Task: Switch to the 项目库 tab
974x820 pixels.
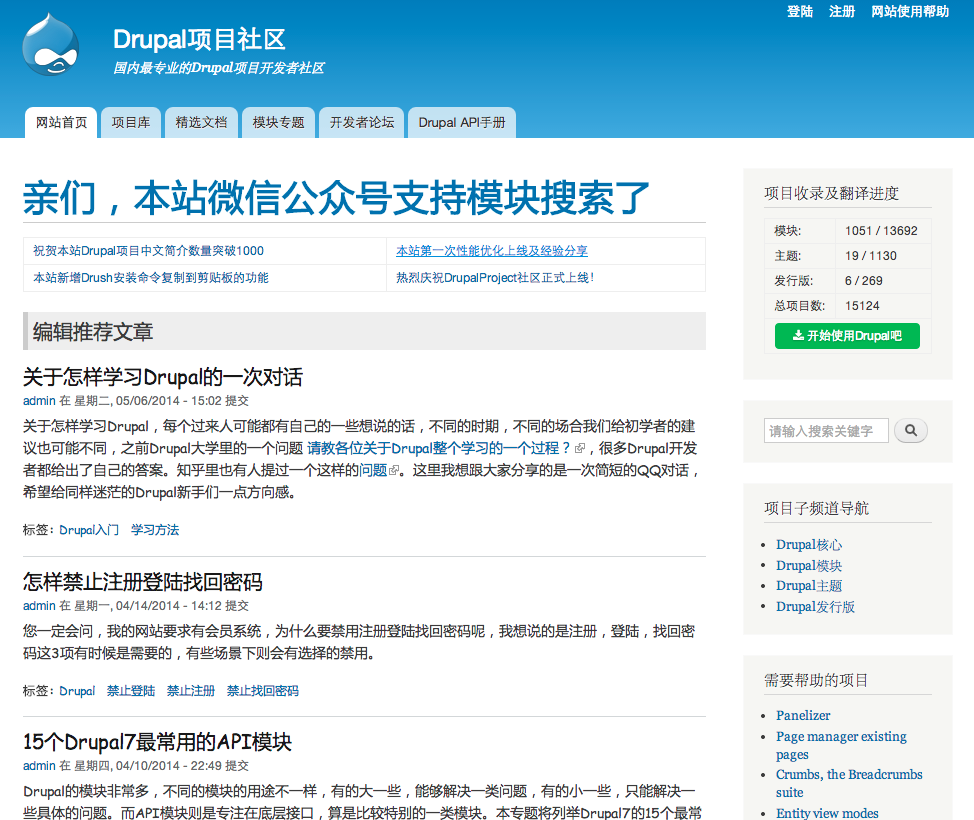Action: pyautogui.click(x=131, y=122)
